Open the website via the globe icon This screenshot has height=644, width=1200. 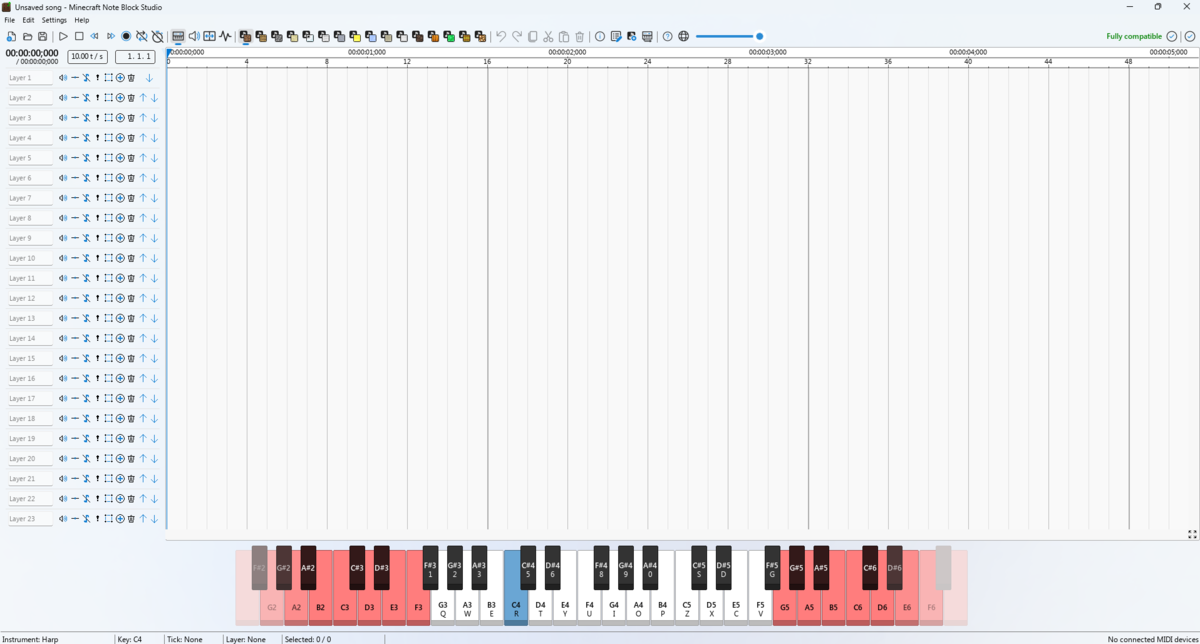(684, 37)
